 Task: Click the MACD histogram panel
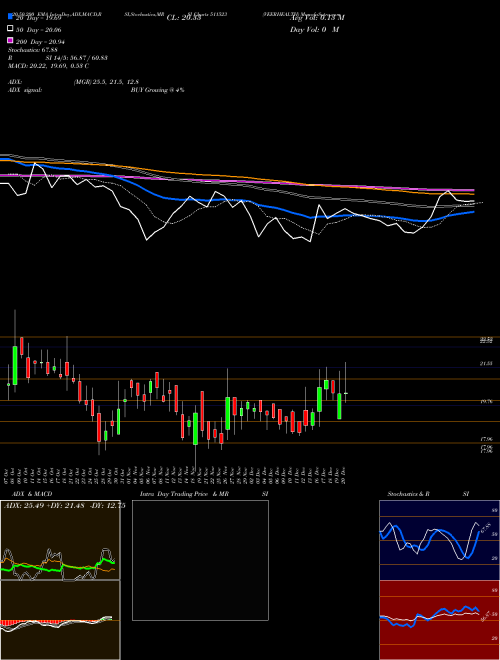60,620
